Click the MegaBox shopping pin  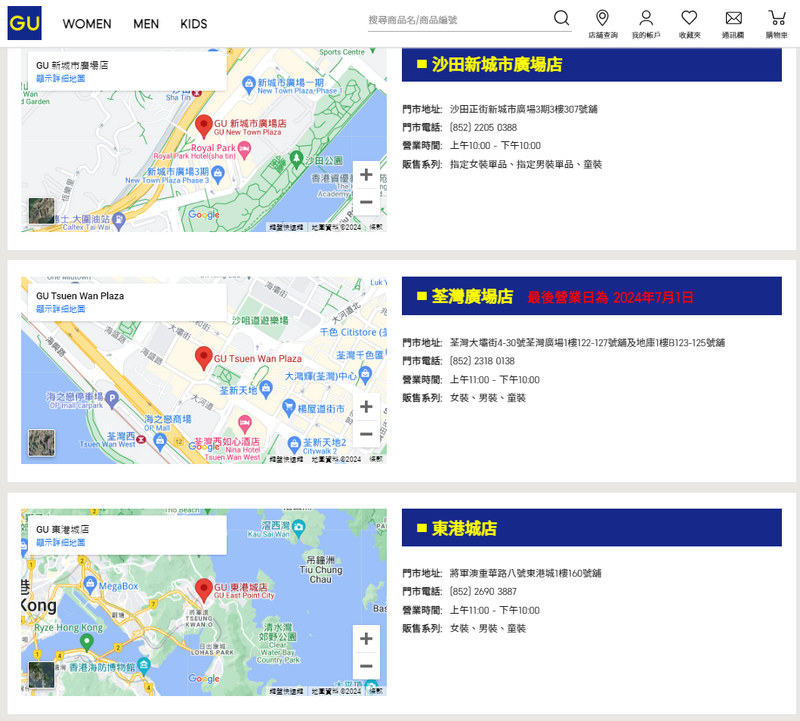(x=90, y=583)
